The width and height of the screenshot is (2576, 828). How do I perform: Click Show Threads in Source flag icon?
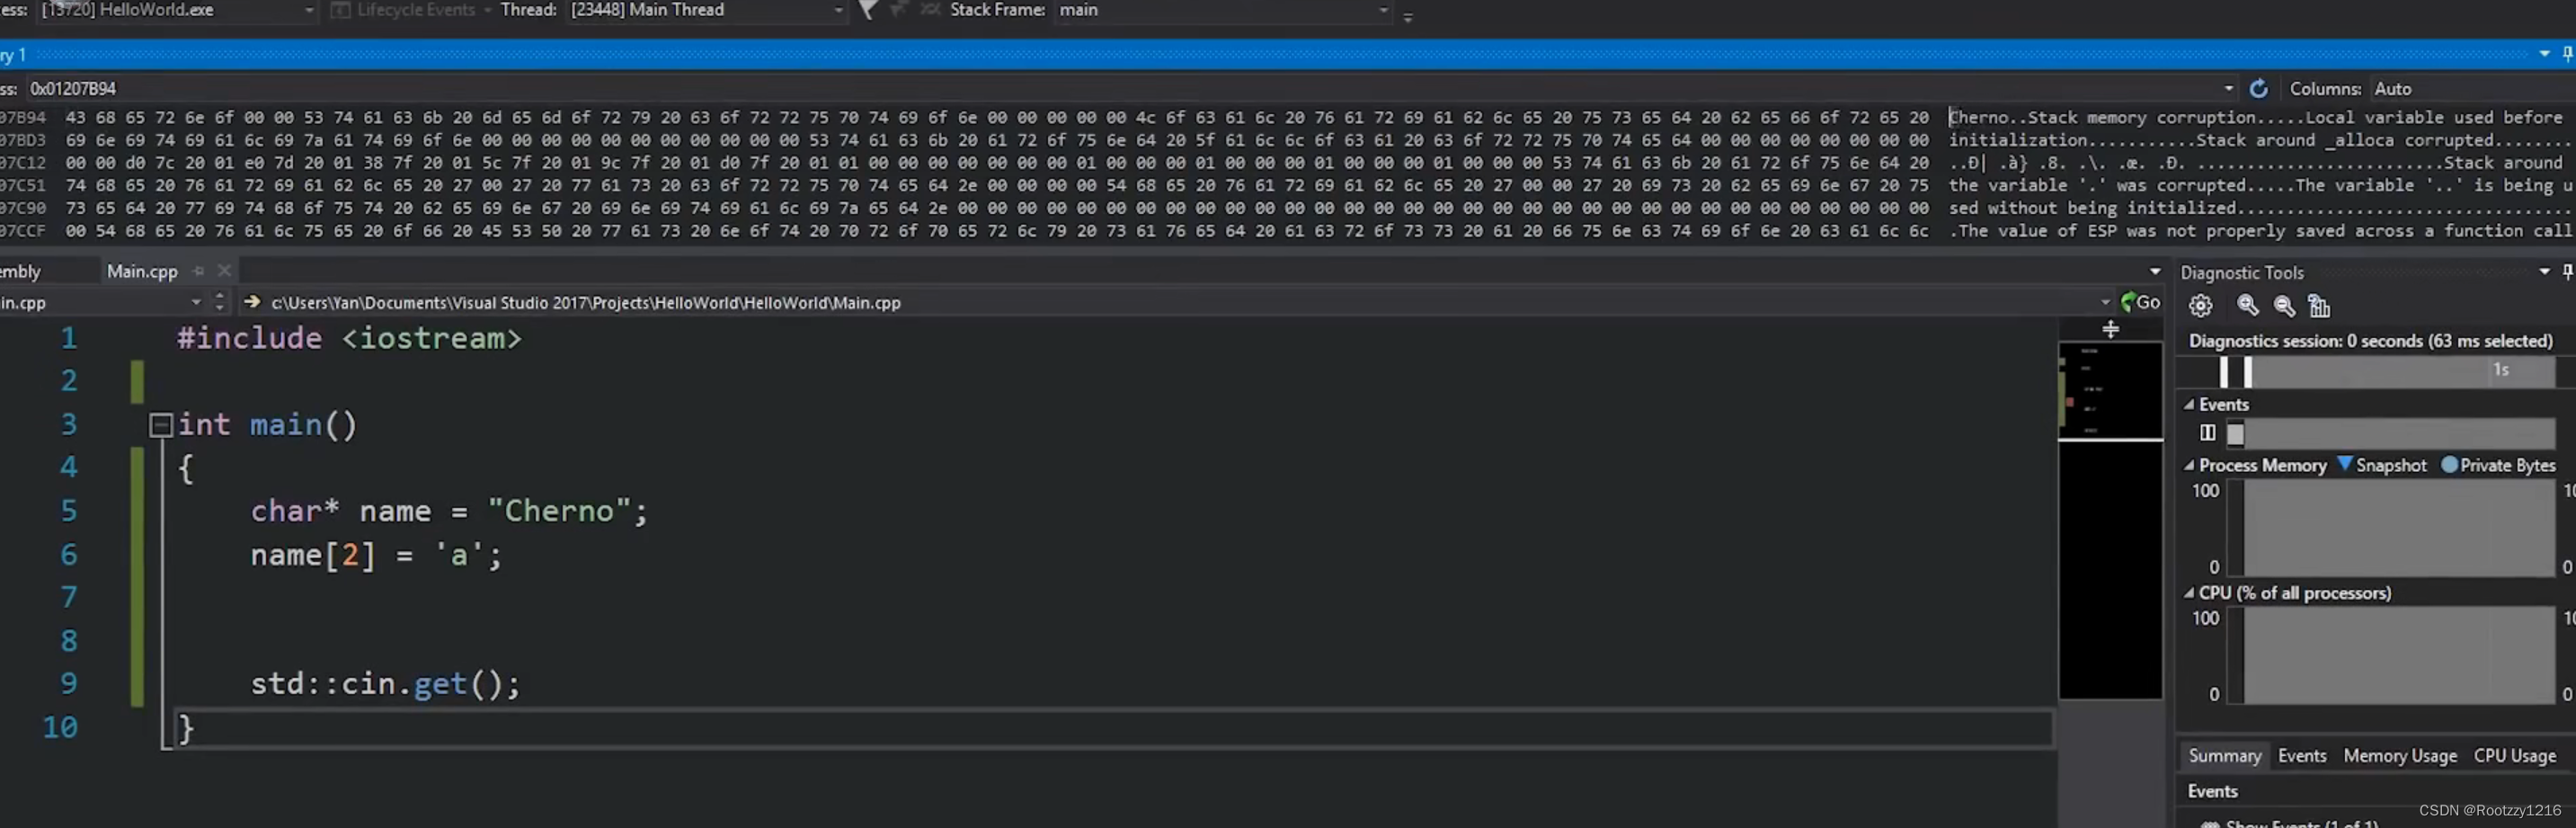point(868,10)
